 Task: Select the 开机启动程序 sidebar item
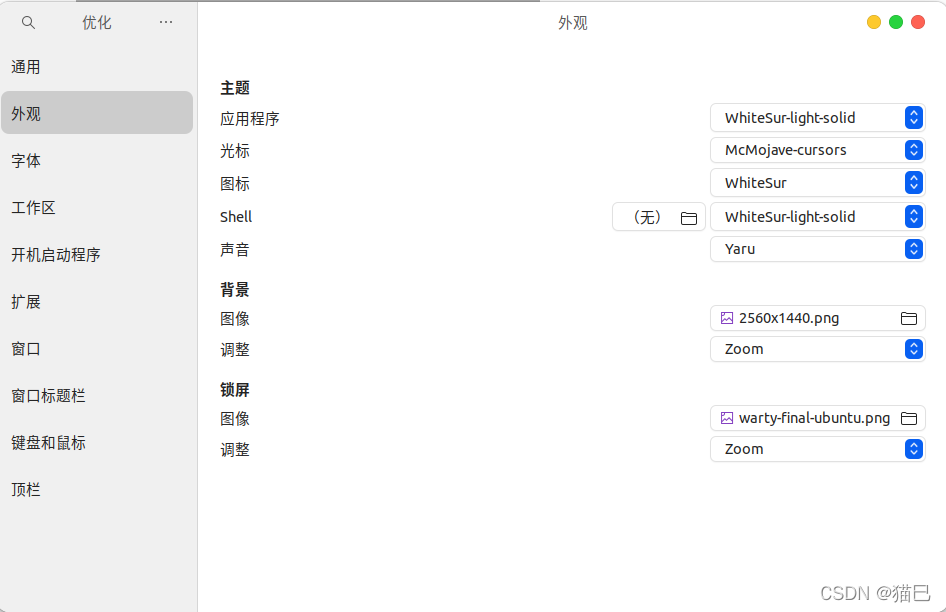97,255
